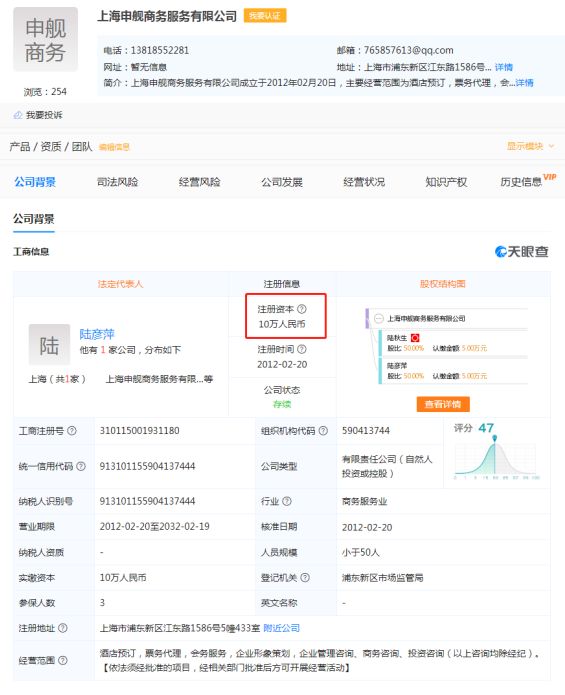
Task: Click the 股权结构图 header
Action: click(443, 284)
